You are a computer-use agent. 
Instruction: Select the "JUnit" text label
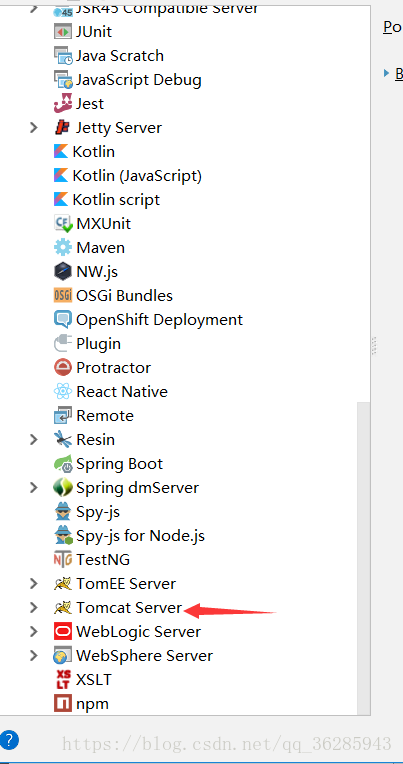click(x=94, y=32)
